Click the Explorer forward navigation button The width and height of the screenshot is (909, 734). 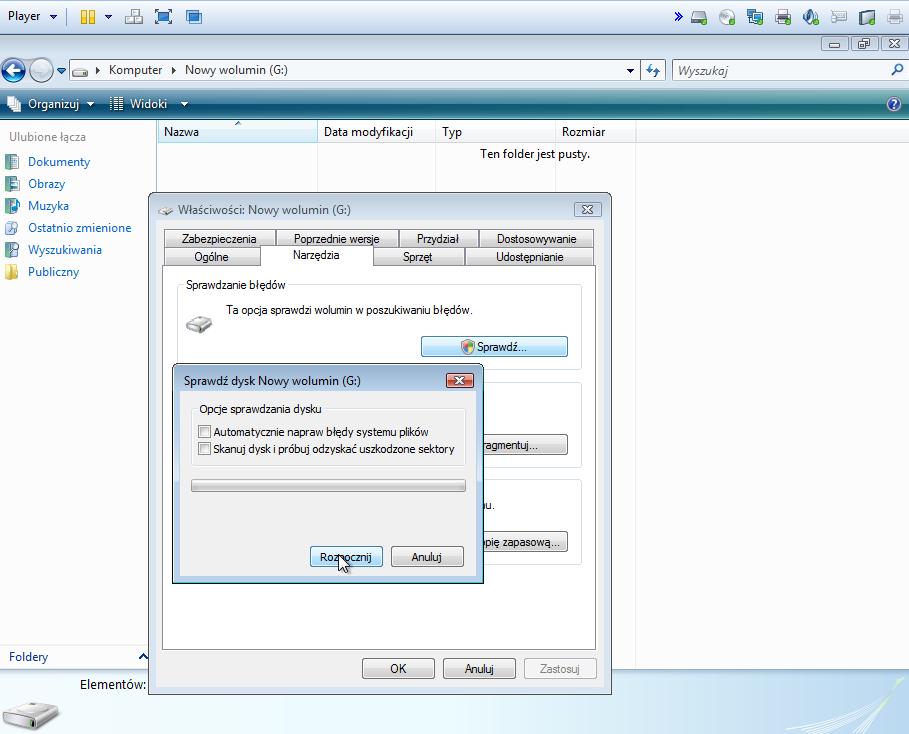41,71
